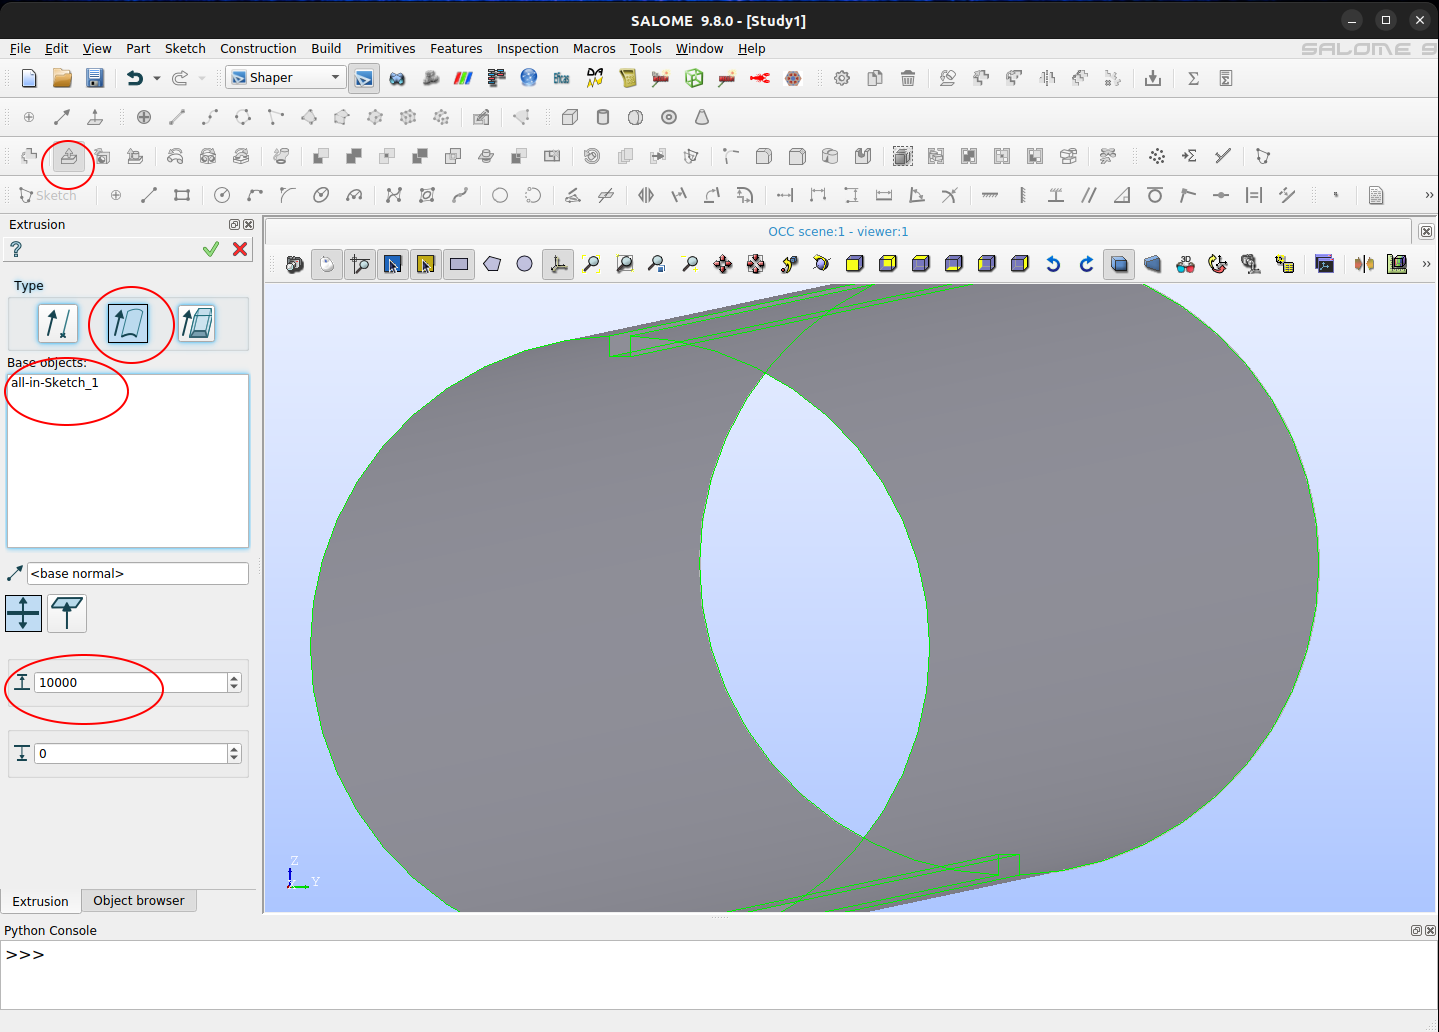Viewport: 1439px width, 1032px height.
Task: Click the Sigma parameter icon
Action: (x=1193, y=78)
